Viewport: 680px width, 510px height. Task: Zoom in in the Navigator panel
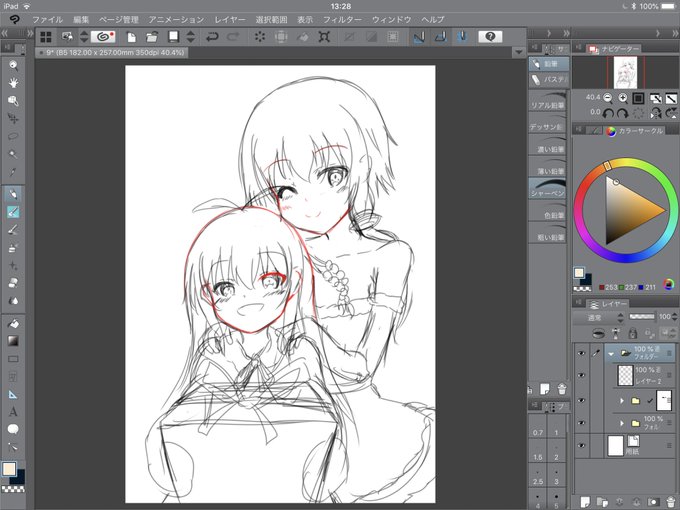[623, 98]
